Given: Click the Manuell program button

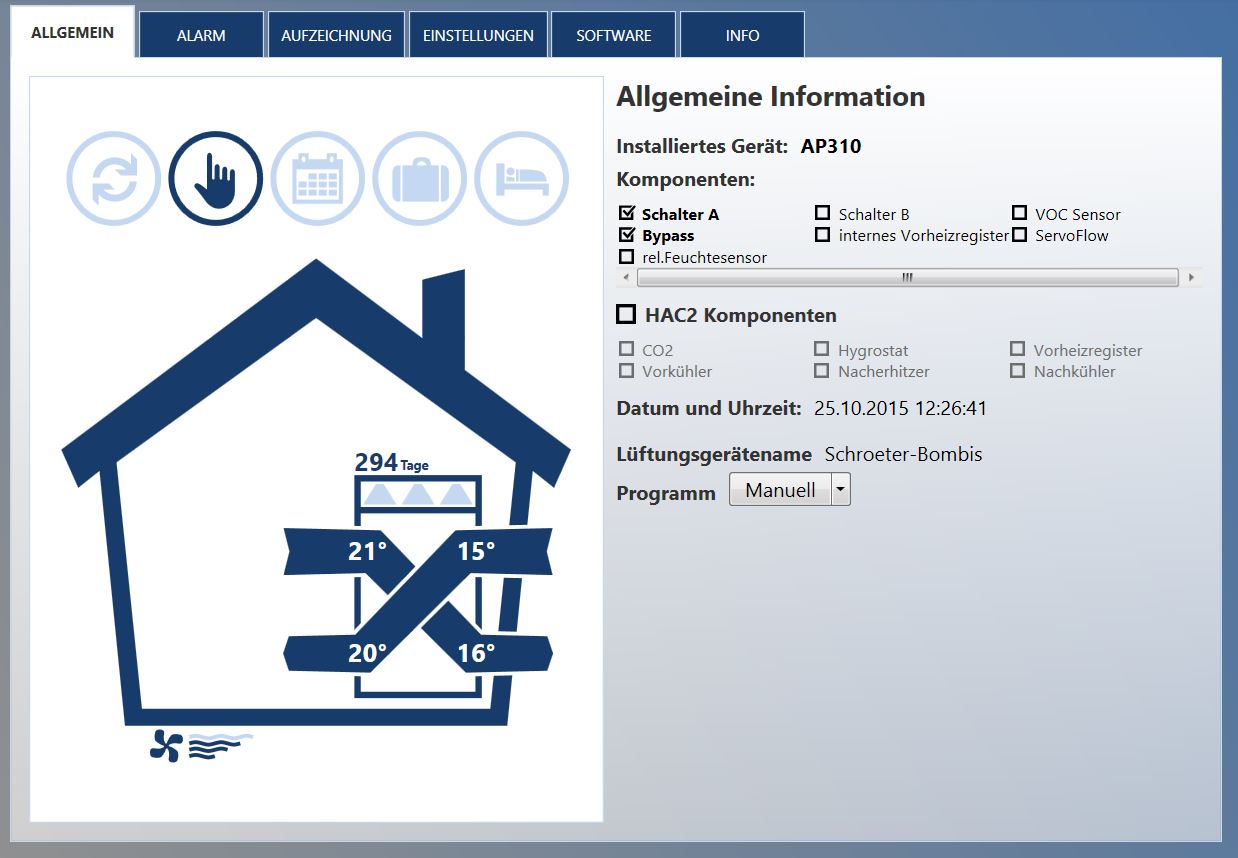Looking at the screenshot, I should [781, 489].
